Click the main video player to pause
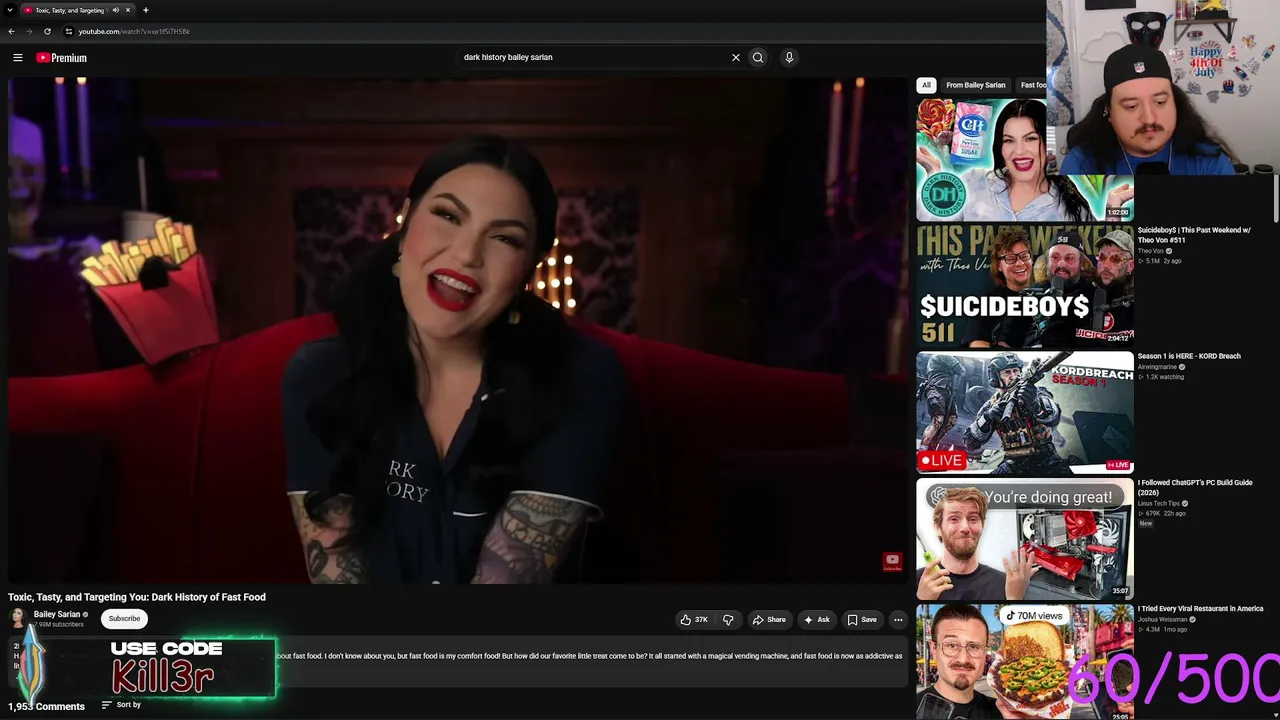The width and height of the screenshot is (1280, 720). point(458,331)
